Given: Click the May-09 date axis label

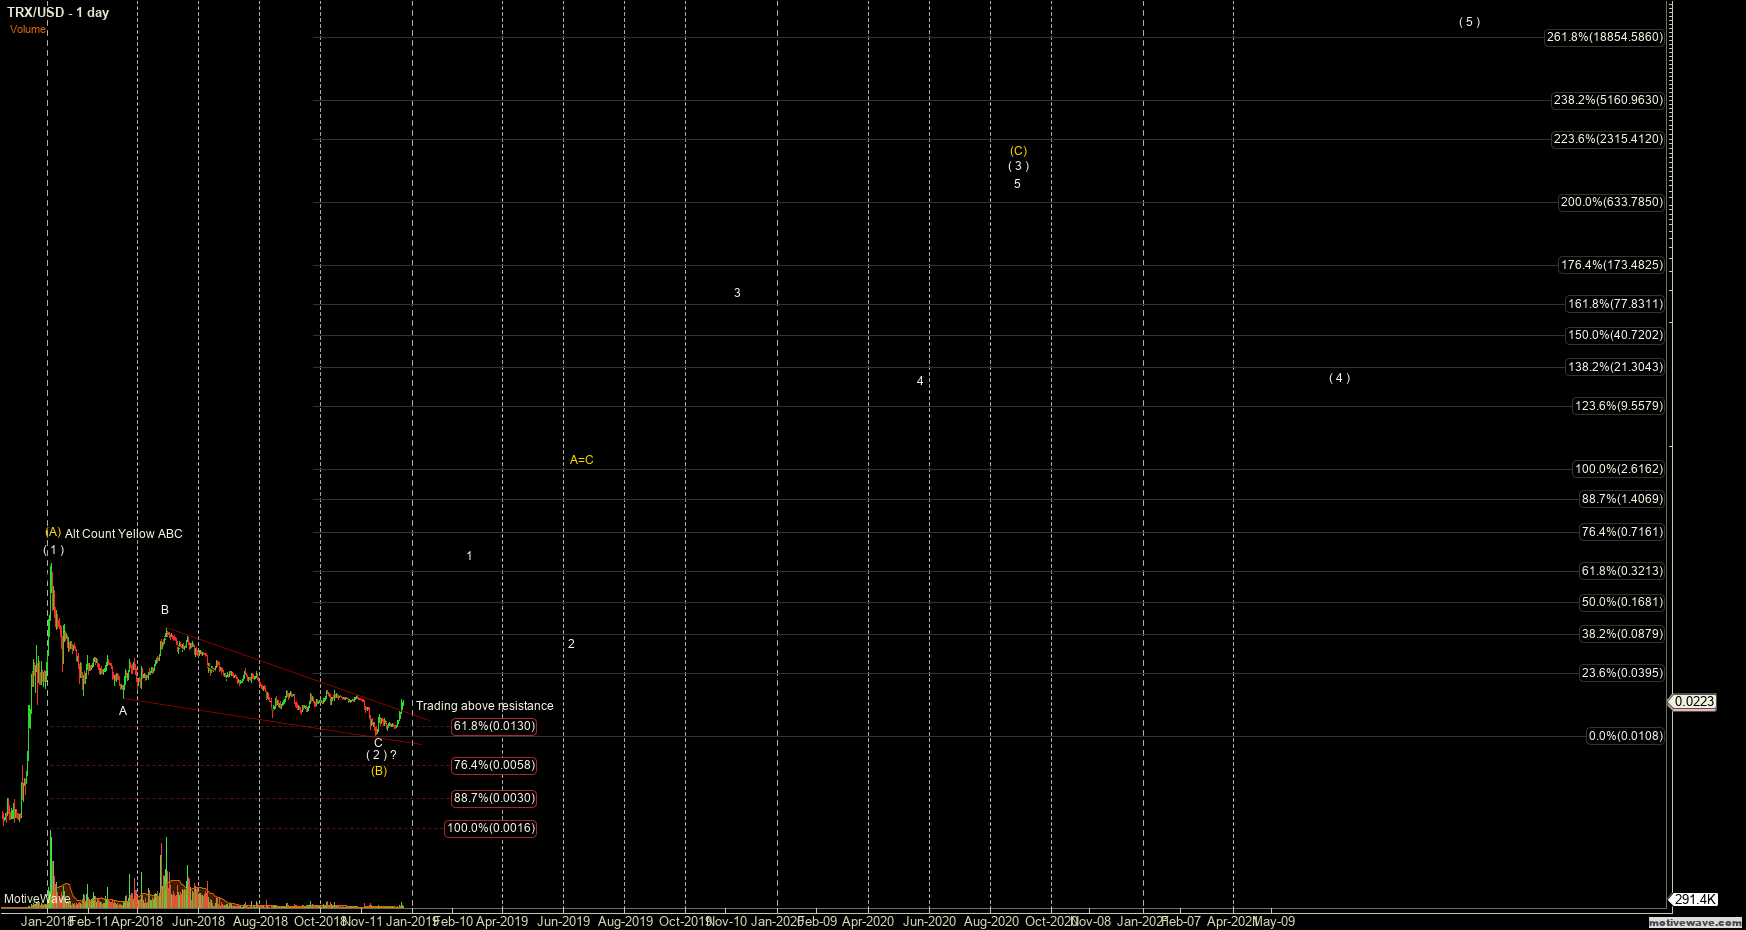Looking at the screenshot, I should [x=1276, y=921].
